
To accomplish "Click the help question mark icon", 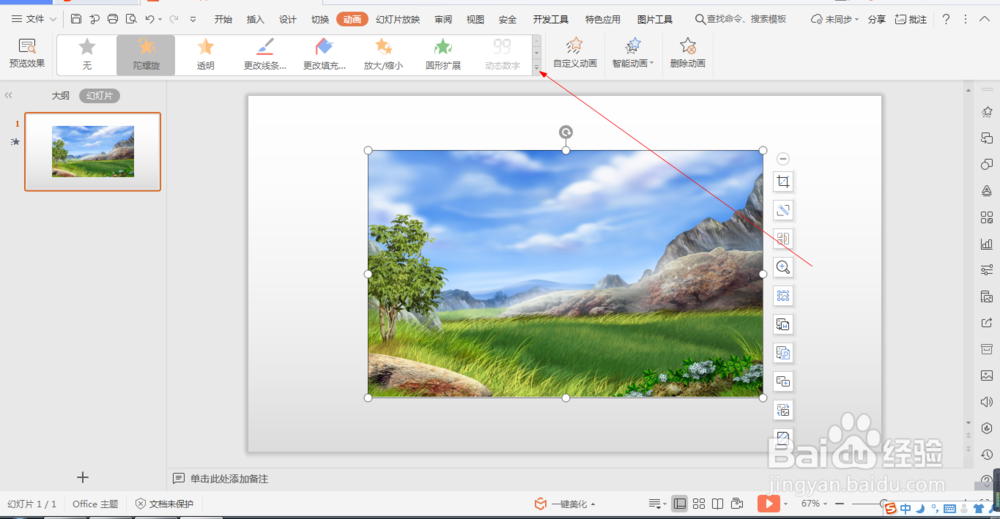I will (x=946, y=19).
